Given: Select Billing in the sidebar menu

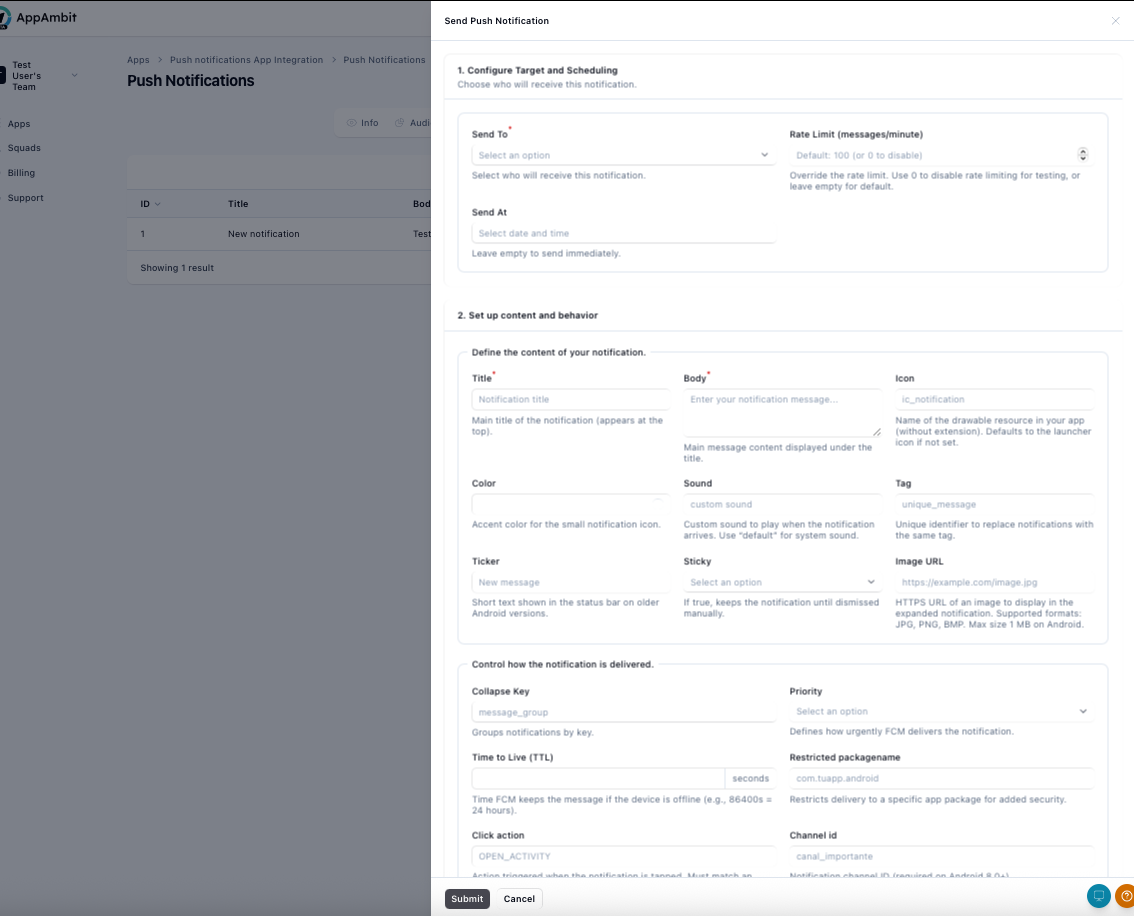Looking at the screenshot, I should pyautogui.click(x=20, y=172).
